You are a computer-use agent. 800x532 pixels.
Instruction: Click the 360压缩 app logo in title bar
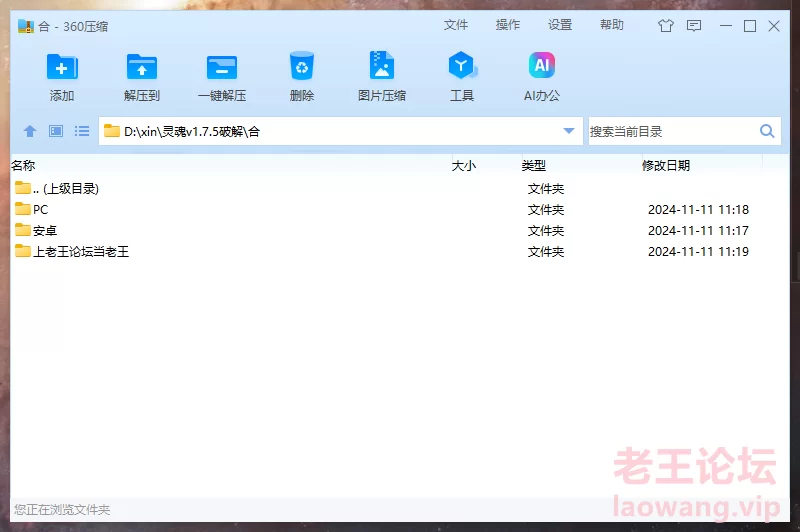pos(26,26)
